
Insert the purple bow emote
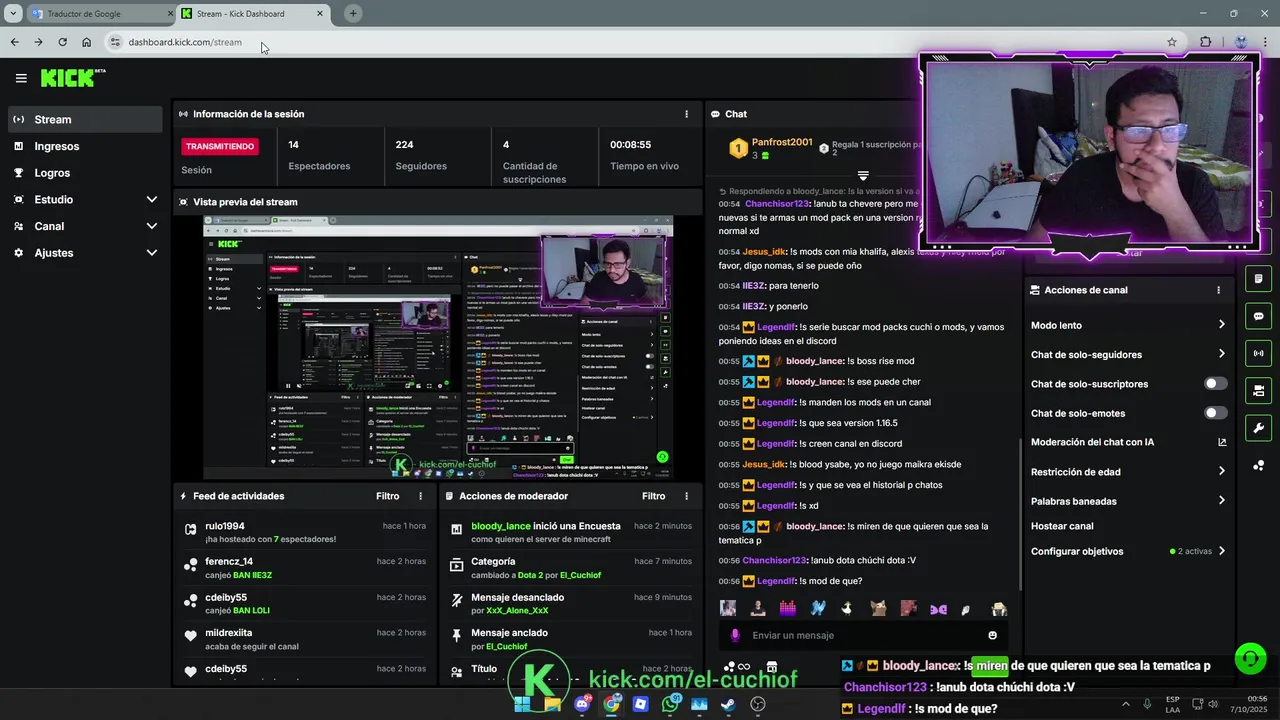pyautogui.click(x=938, y=608)
